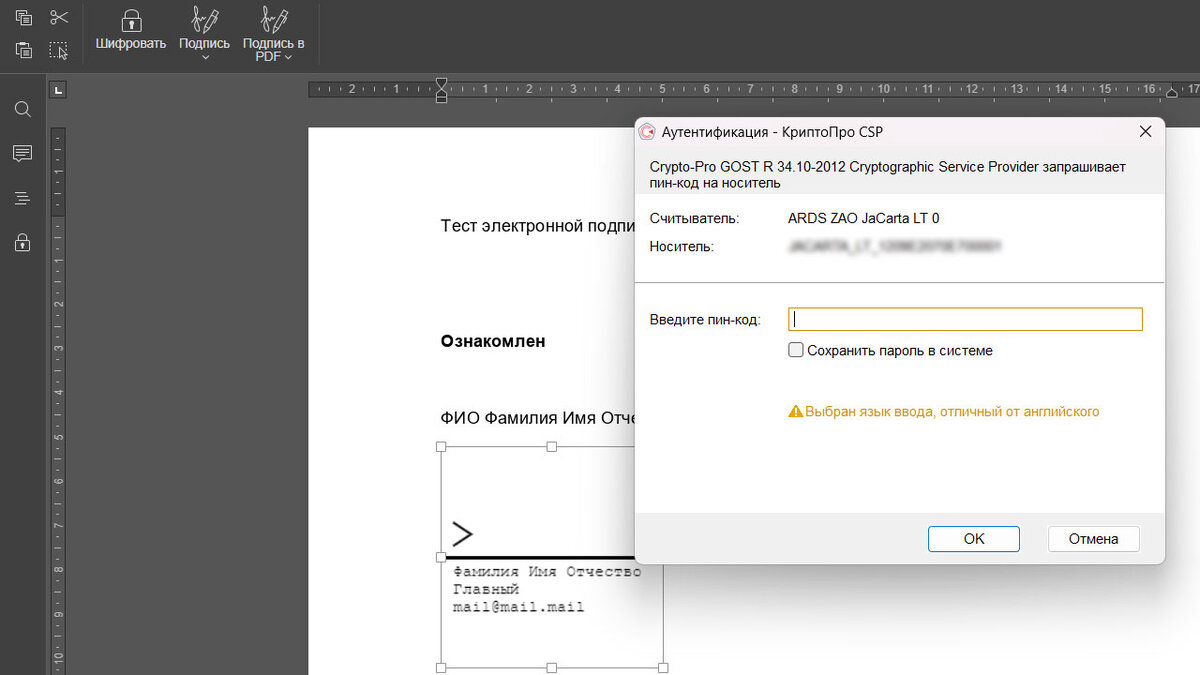1200x675 pixels.
Task: Click the Ознакомлен heading in document
Action: pos(493,341)
